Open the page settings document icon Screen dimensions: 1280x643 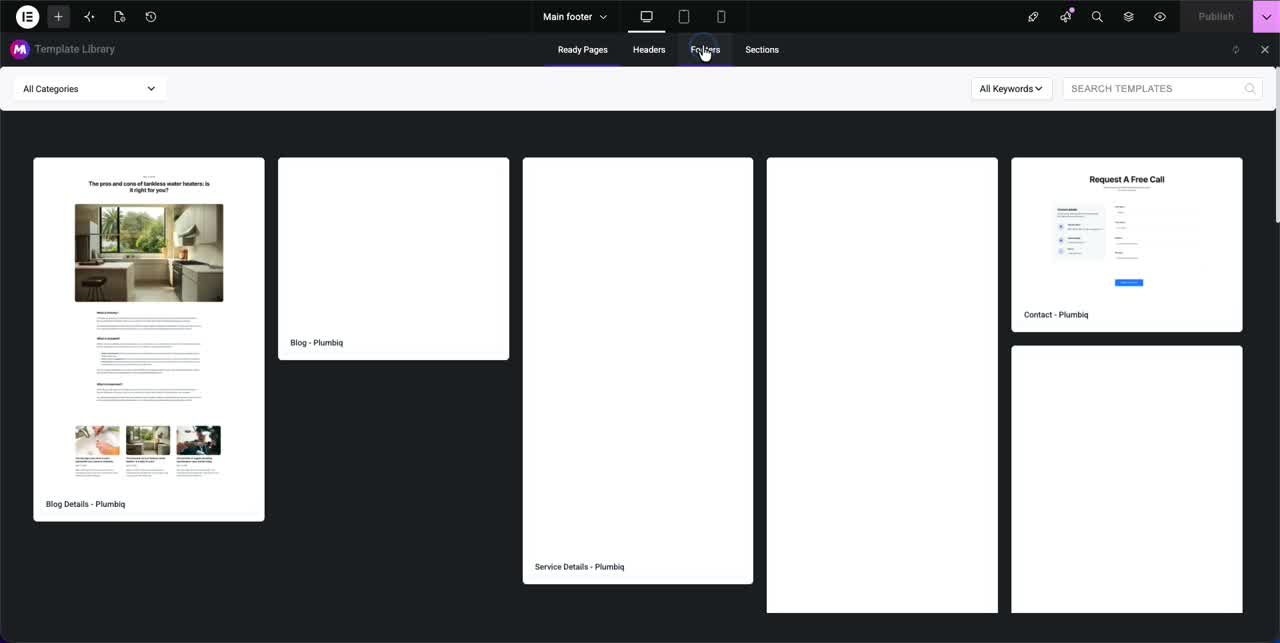pos(120,17)
